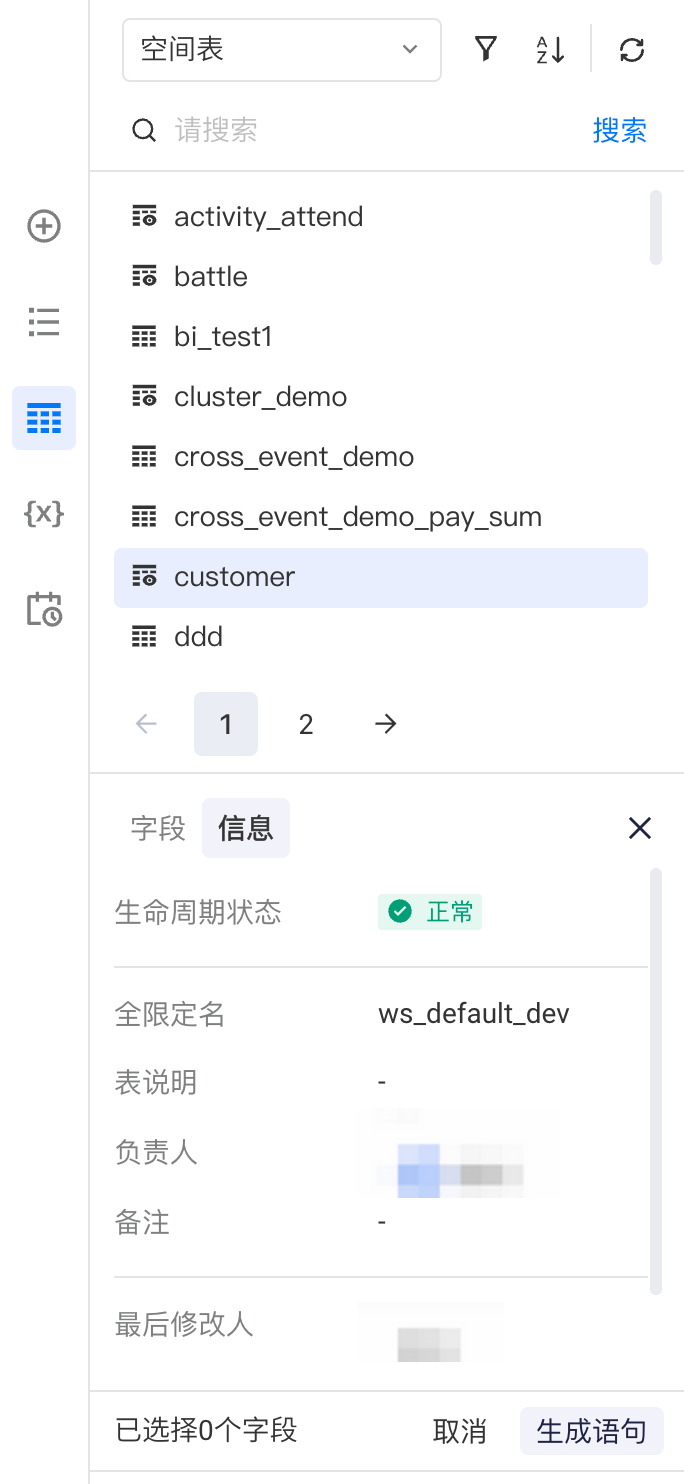Image resolution: width=684 pixels, height=1484 pixels.
Task: Click the 生命周期状态 label
Action: [198, 912]
